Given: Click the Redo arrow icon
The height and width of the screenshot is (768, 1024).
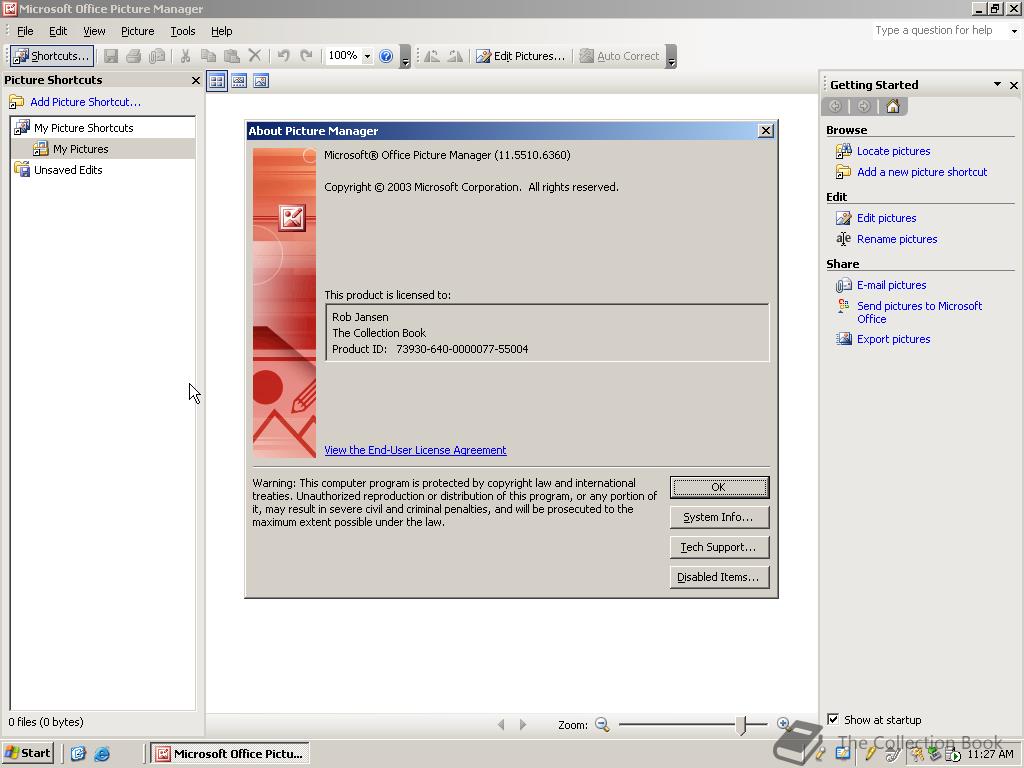Looking at the screenshot, I should point(306,56).
